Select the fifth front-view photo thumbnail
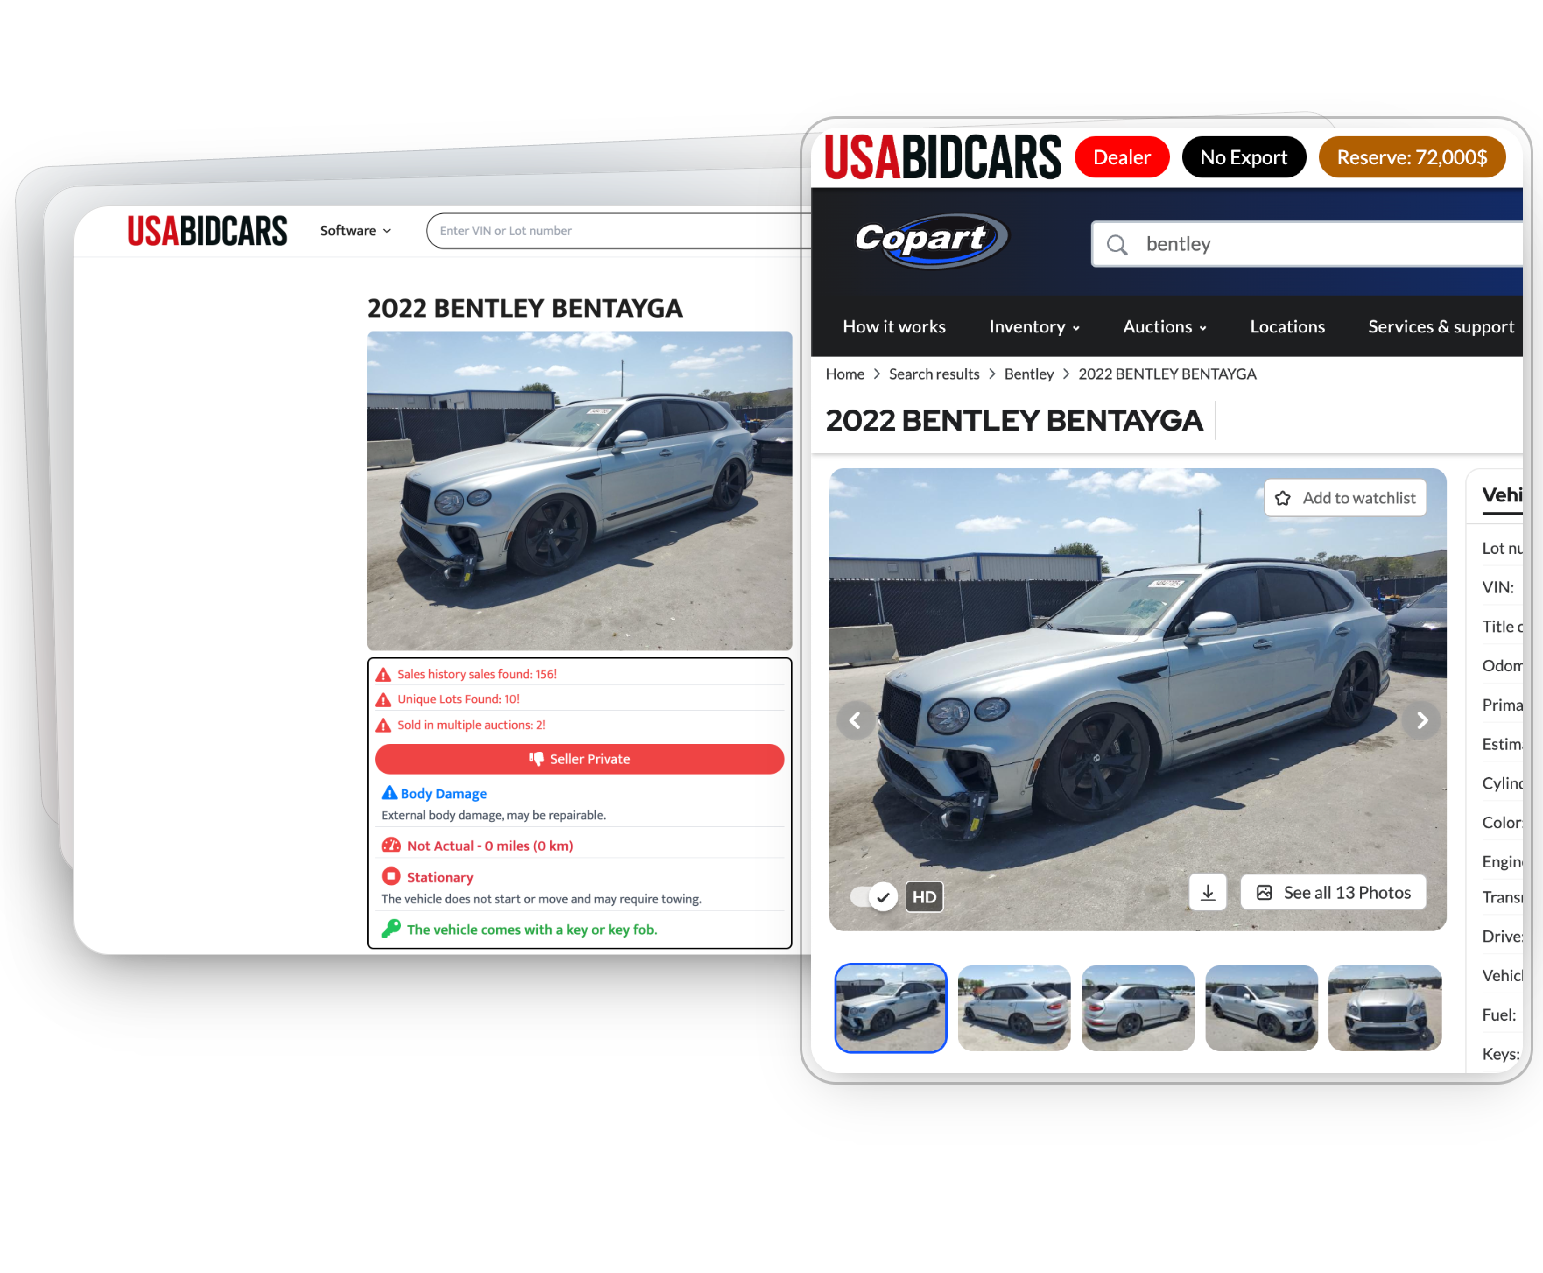 click(x=1385, y=1008)
